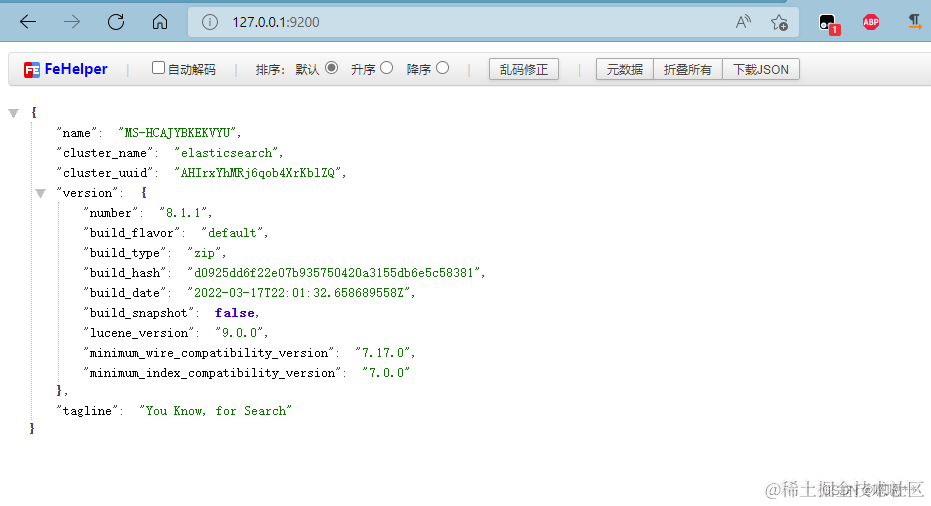Click the index compatibility value "7.0.0"
The height and width of the screenshot is (506, 931).
point(386,373)
